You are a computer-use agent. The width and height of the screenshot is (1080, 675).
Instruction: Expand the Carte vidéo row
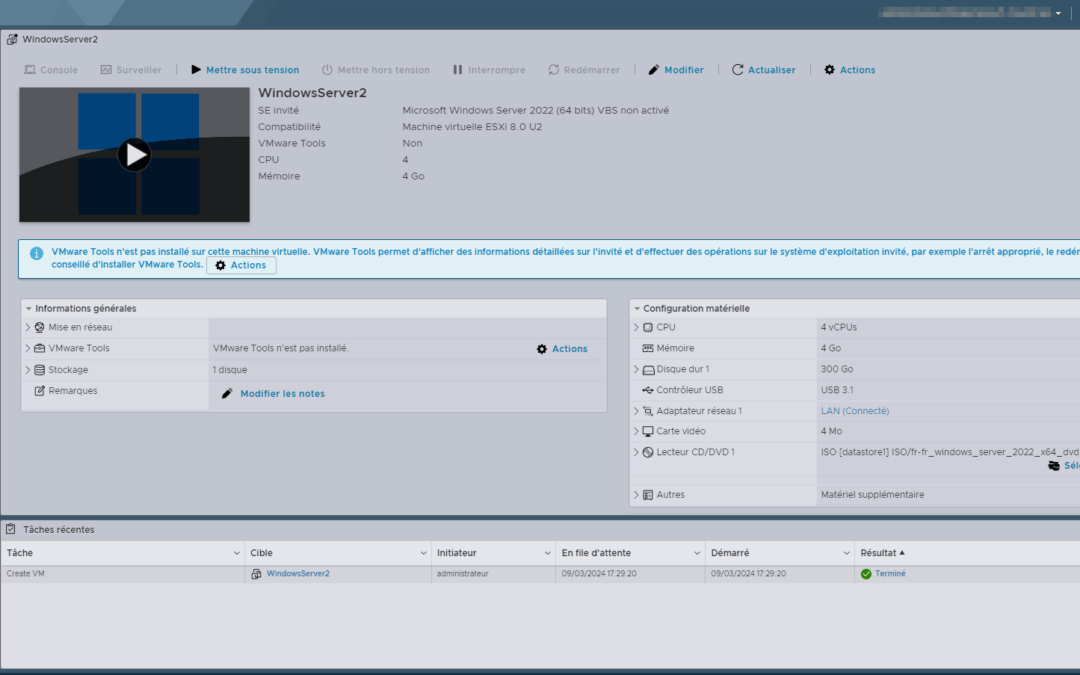point(636,431)
